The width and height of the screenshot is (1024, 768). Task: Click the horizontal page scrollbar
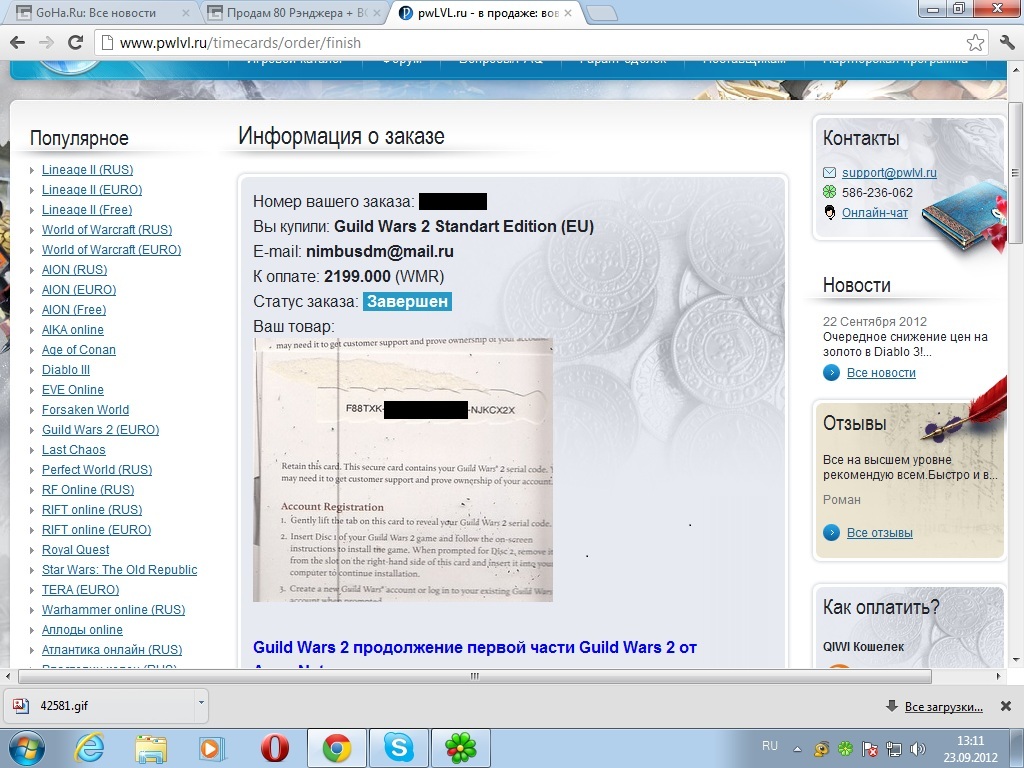(x=475, y=677)
